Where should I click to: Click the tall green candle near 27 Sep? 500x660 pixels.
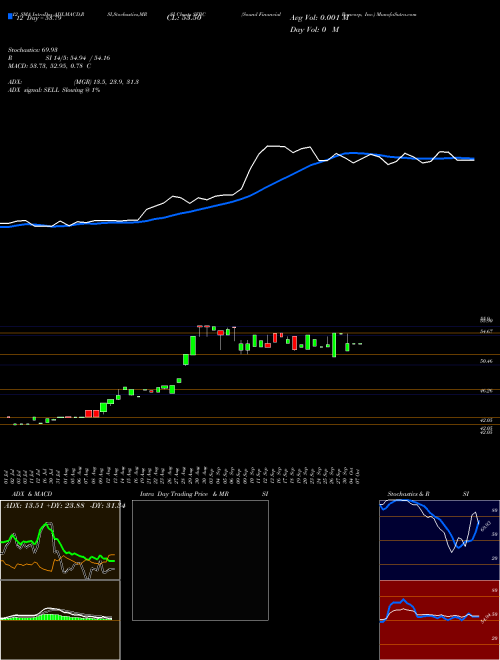[334, 345]
